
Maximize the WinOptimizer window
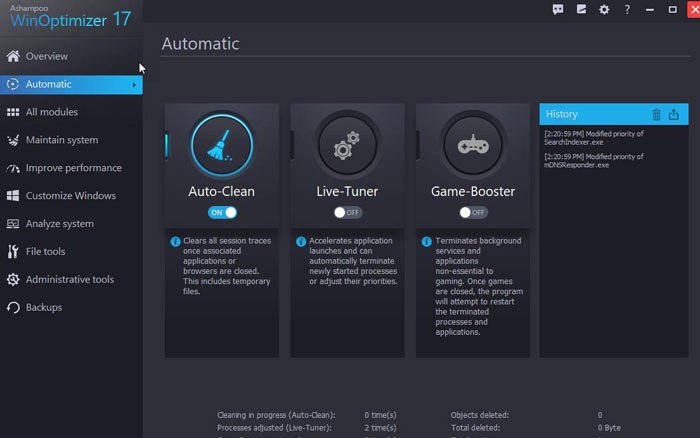pyautogui.click(x=672, y=9)
